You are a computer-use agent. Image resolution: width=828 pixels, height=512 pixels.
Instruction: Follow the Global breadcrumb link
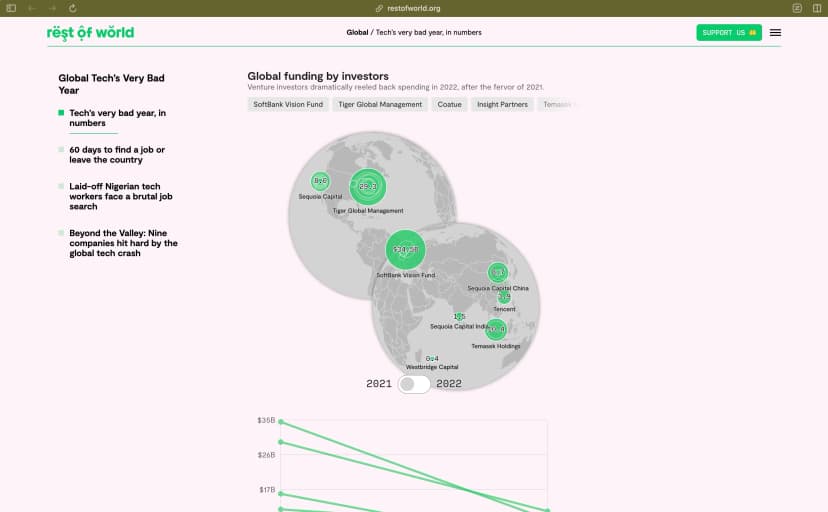pyautogui.click(x=357, y=33)
